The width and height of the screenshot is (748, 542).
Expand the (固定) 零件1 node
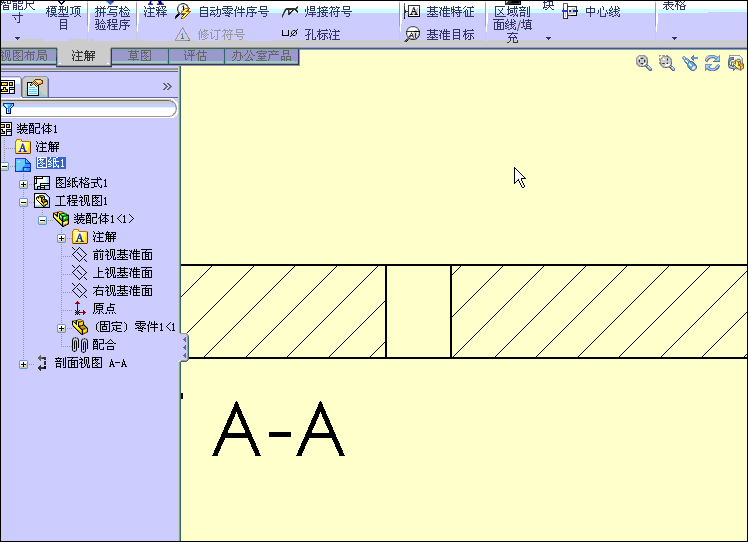[x=62, y=328]
